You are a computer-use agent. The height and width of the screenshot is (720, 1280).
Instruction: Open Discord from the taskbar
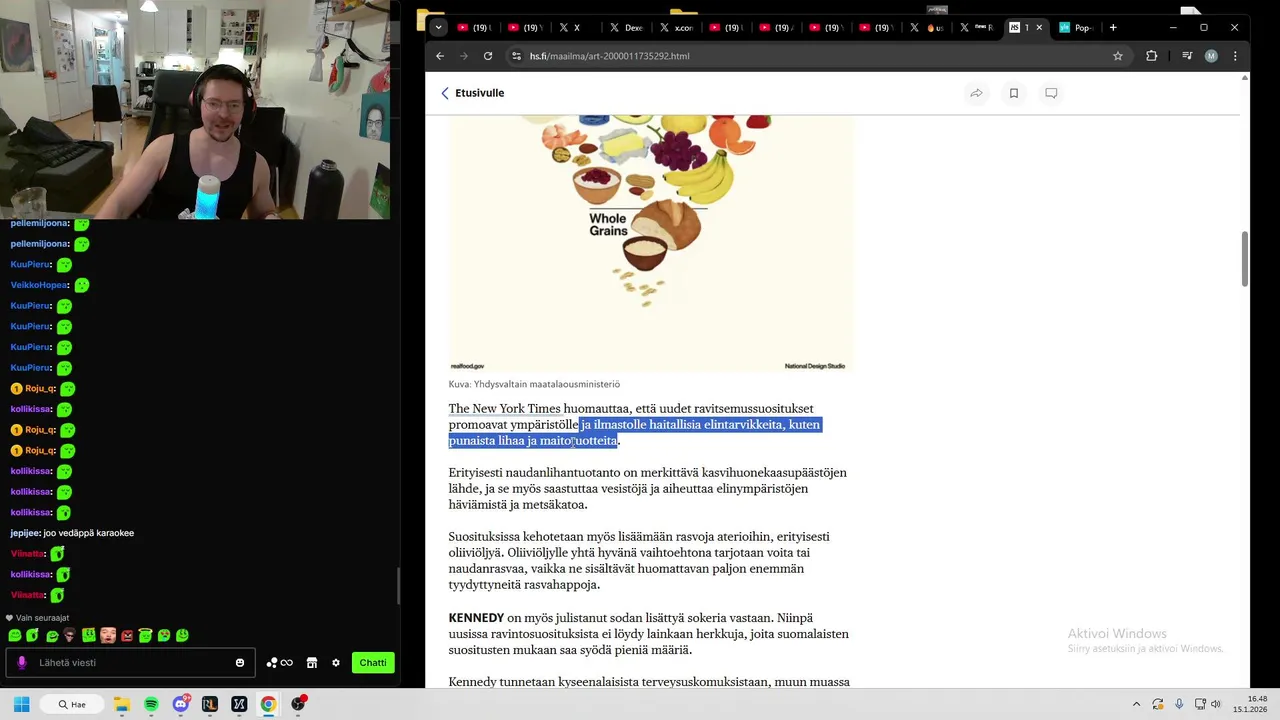pos(181,704)
